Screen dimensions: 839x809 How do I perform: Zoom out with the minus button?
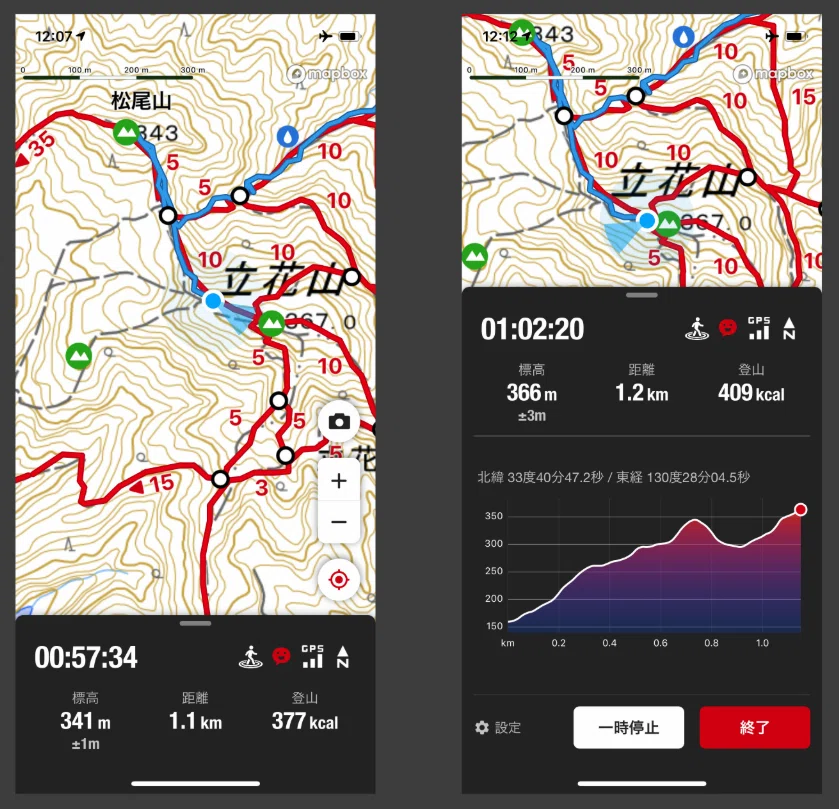339,522
